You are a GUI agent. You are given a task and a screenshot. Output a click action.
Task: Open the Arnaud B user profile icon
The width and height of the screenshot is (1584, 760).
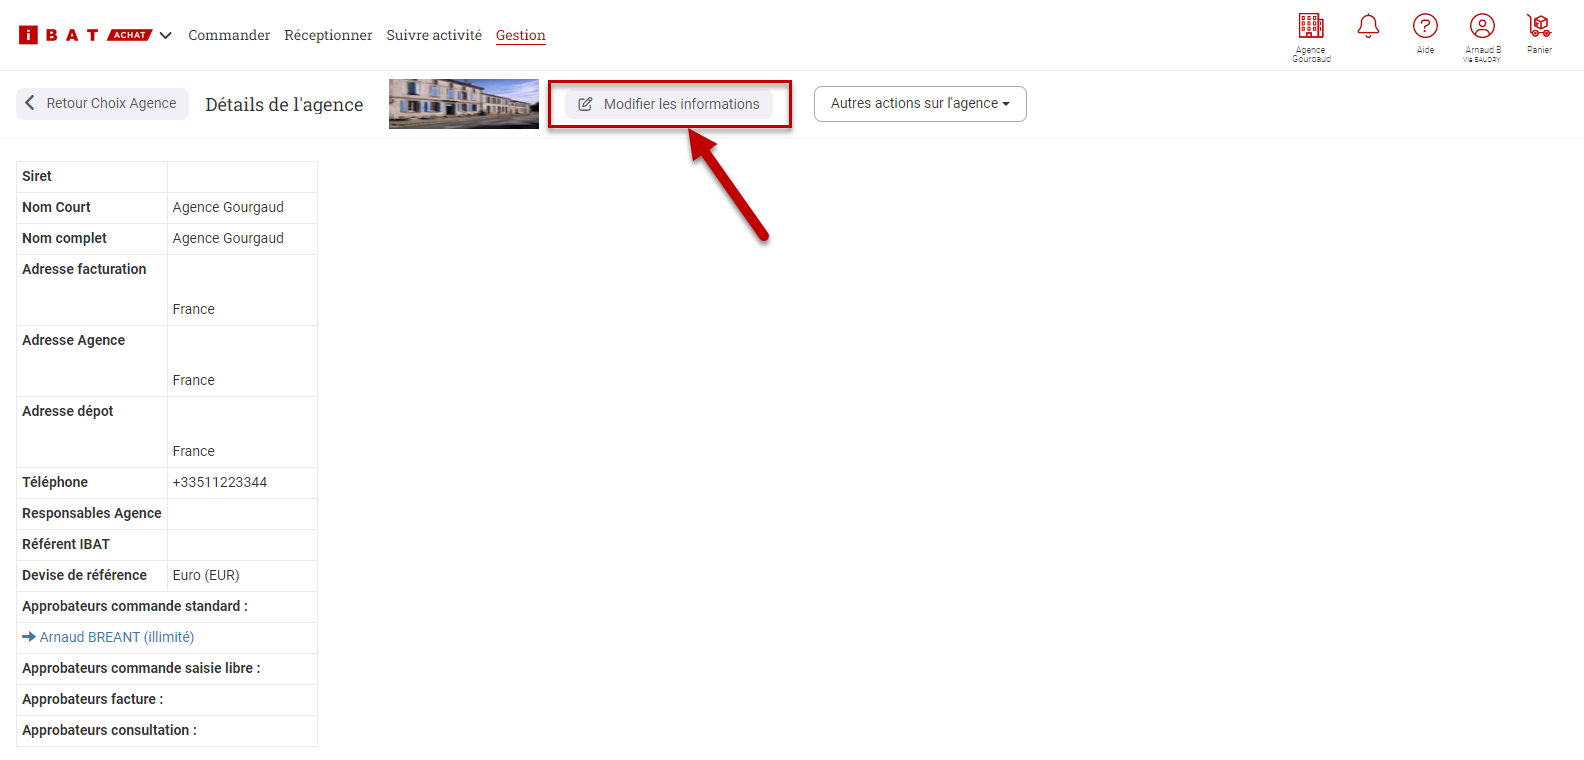point(1482,27)
